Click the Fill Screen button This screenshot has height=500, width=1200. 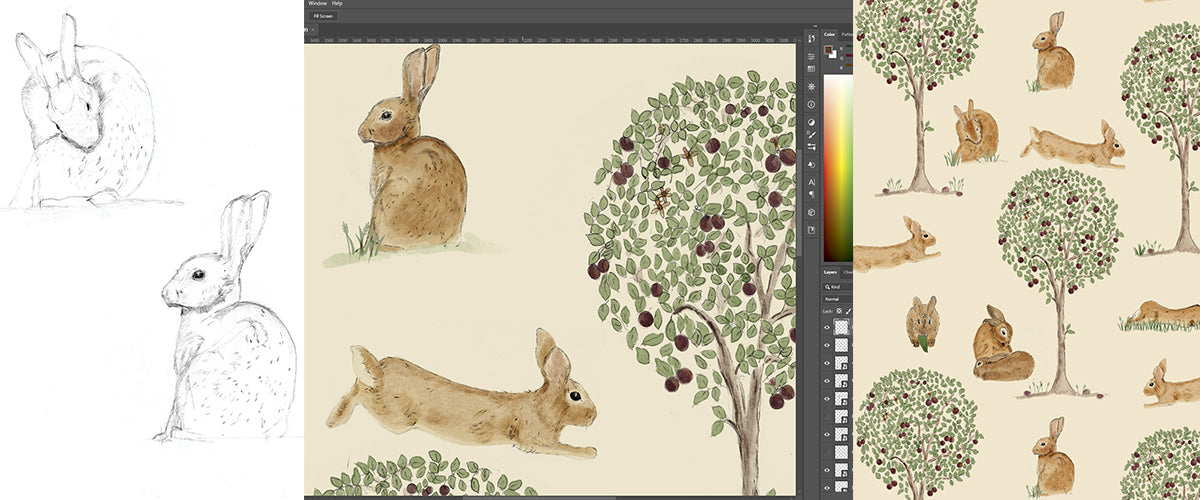[323, 16]
